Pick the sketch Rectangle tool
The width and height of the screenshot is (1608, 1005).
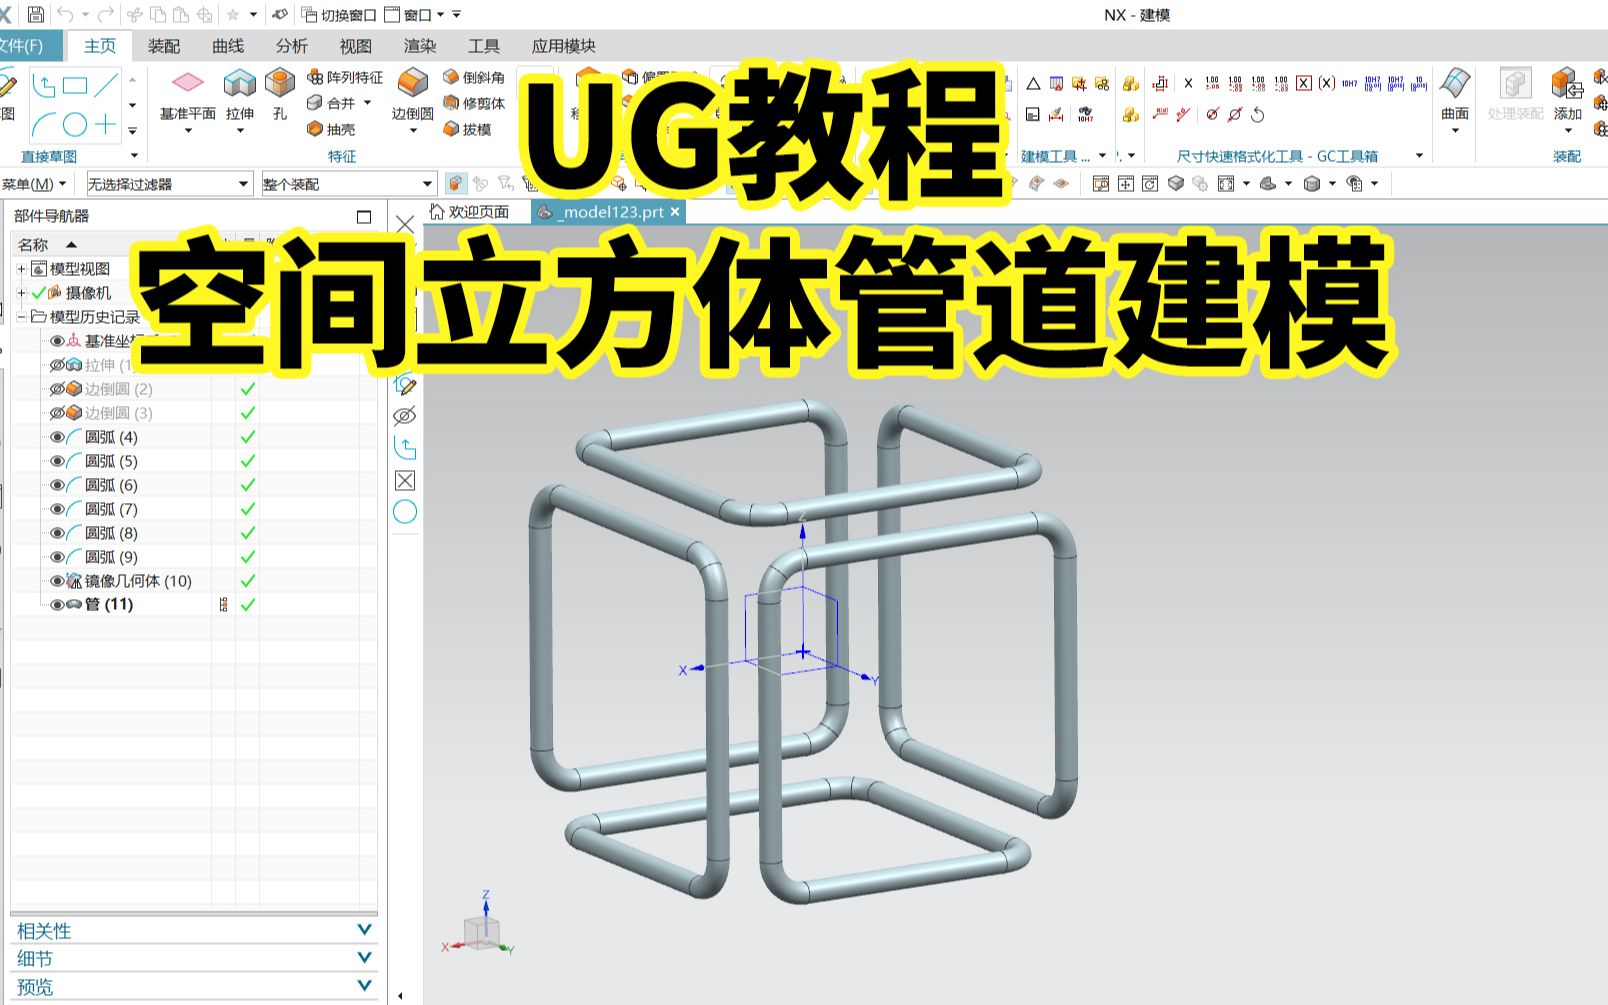tap(75, 86)
